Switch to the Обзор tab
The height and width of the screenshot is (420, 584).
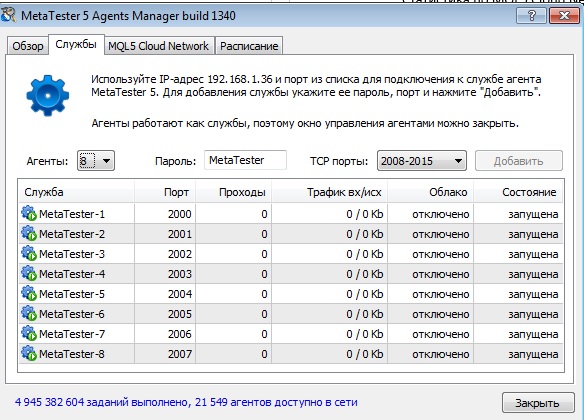[x=28, y=46]
